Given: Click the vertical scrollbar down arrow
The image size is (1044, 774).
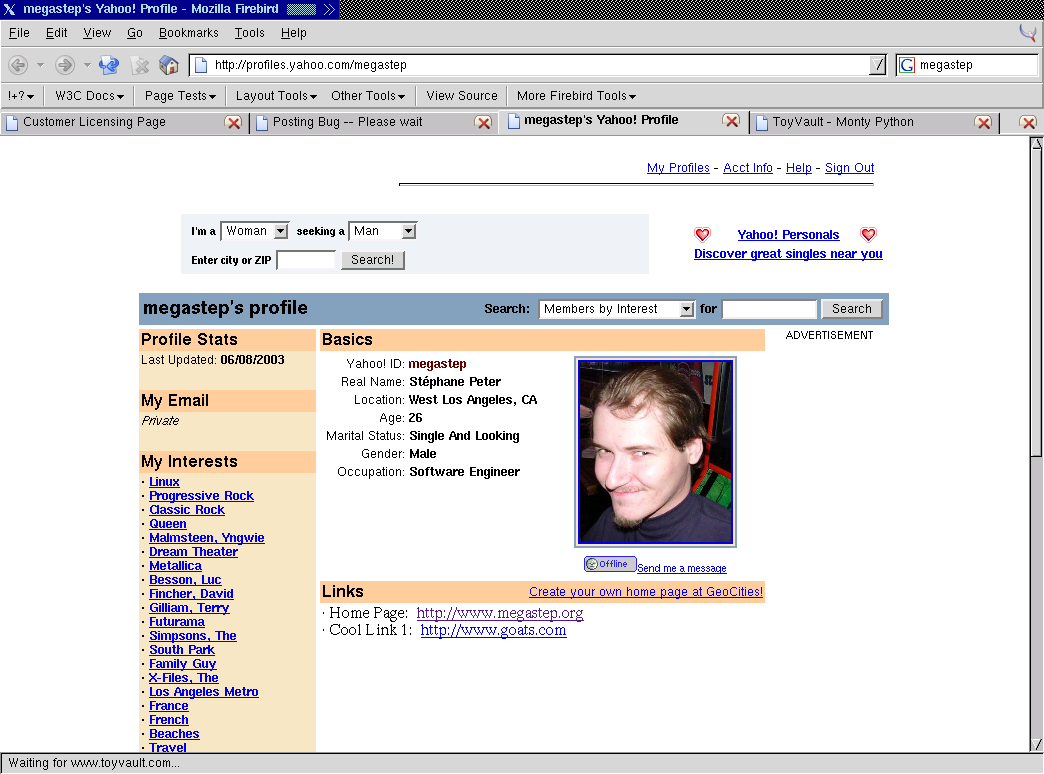Looking at the screenshot, I should point(1037,743).
